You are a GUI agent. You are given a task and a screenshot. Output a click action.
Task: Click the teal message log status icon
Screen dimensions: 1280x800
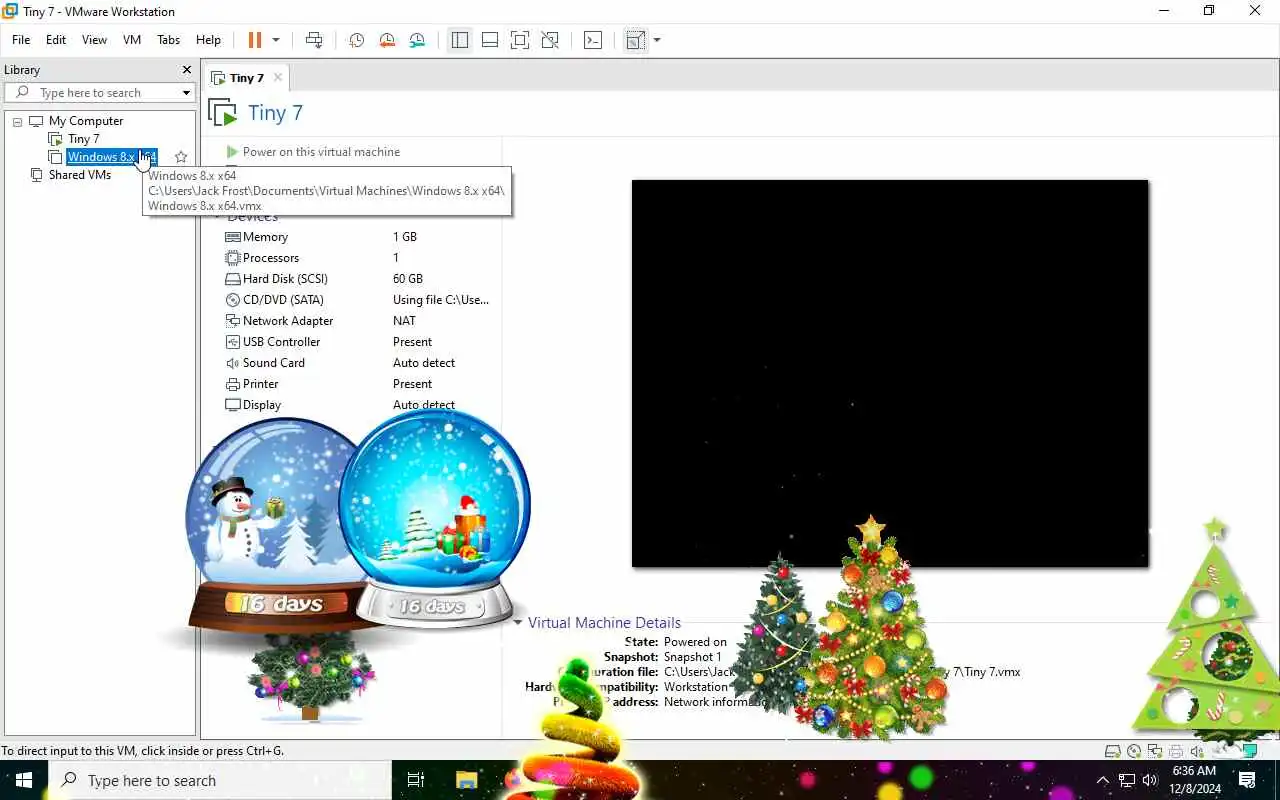coord(1250,750)
